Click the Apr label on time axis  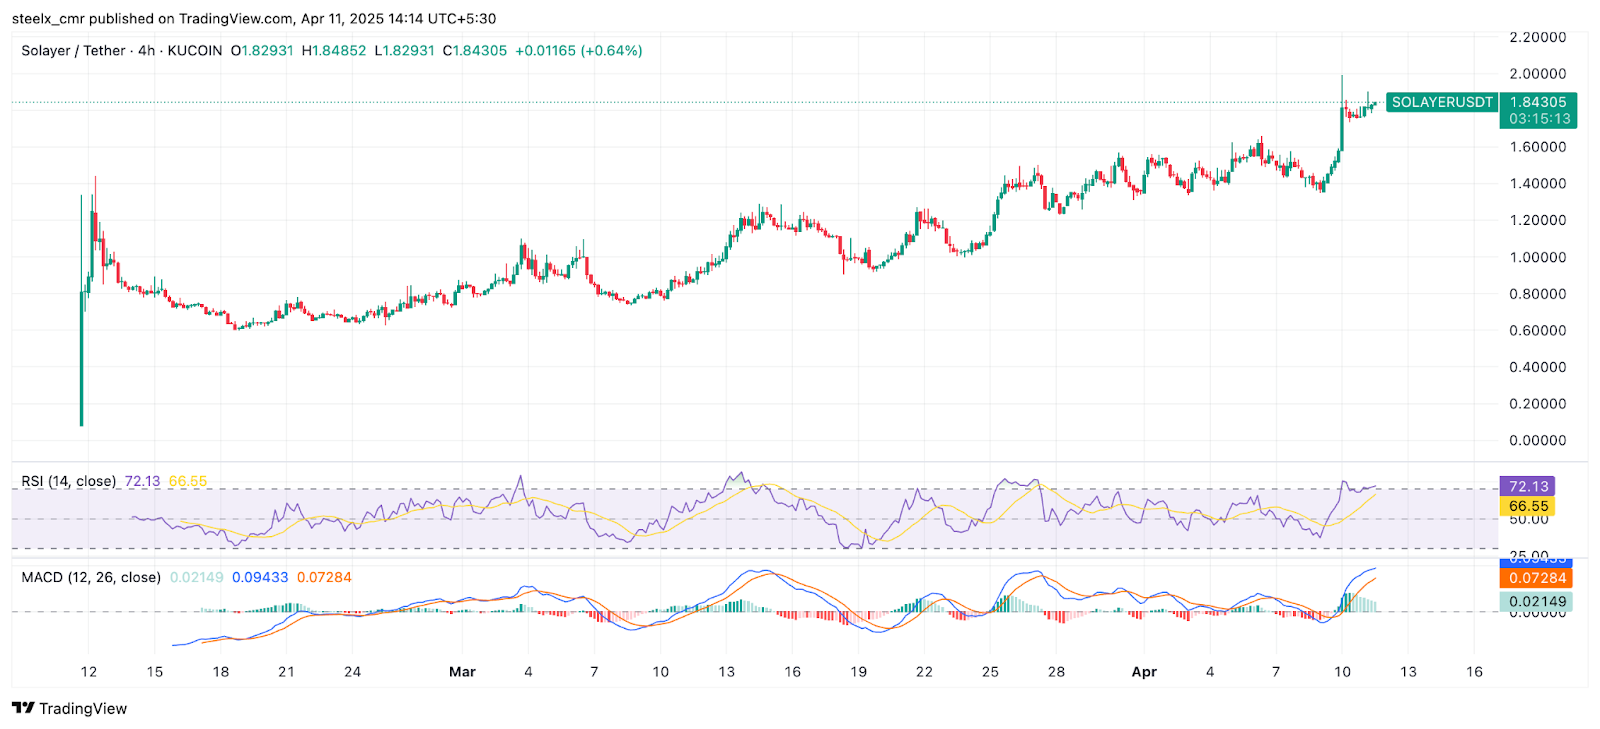coord(1144,672)
